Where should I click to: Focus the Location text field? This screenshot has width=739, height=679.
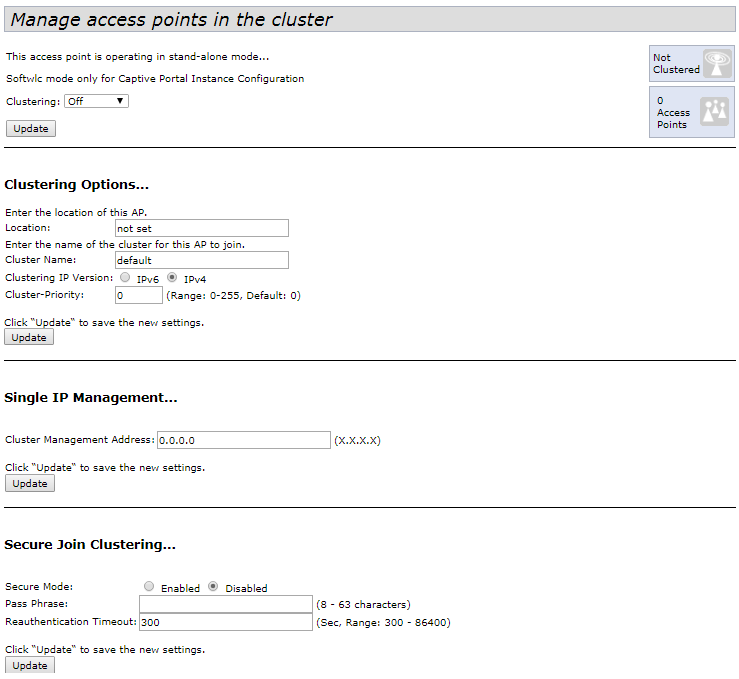(201, 228)
